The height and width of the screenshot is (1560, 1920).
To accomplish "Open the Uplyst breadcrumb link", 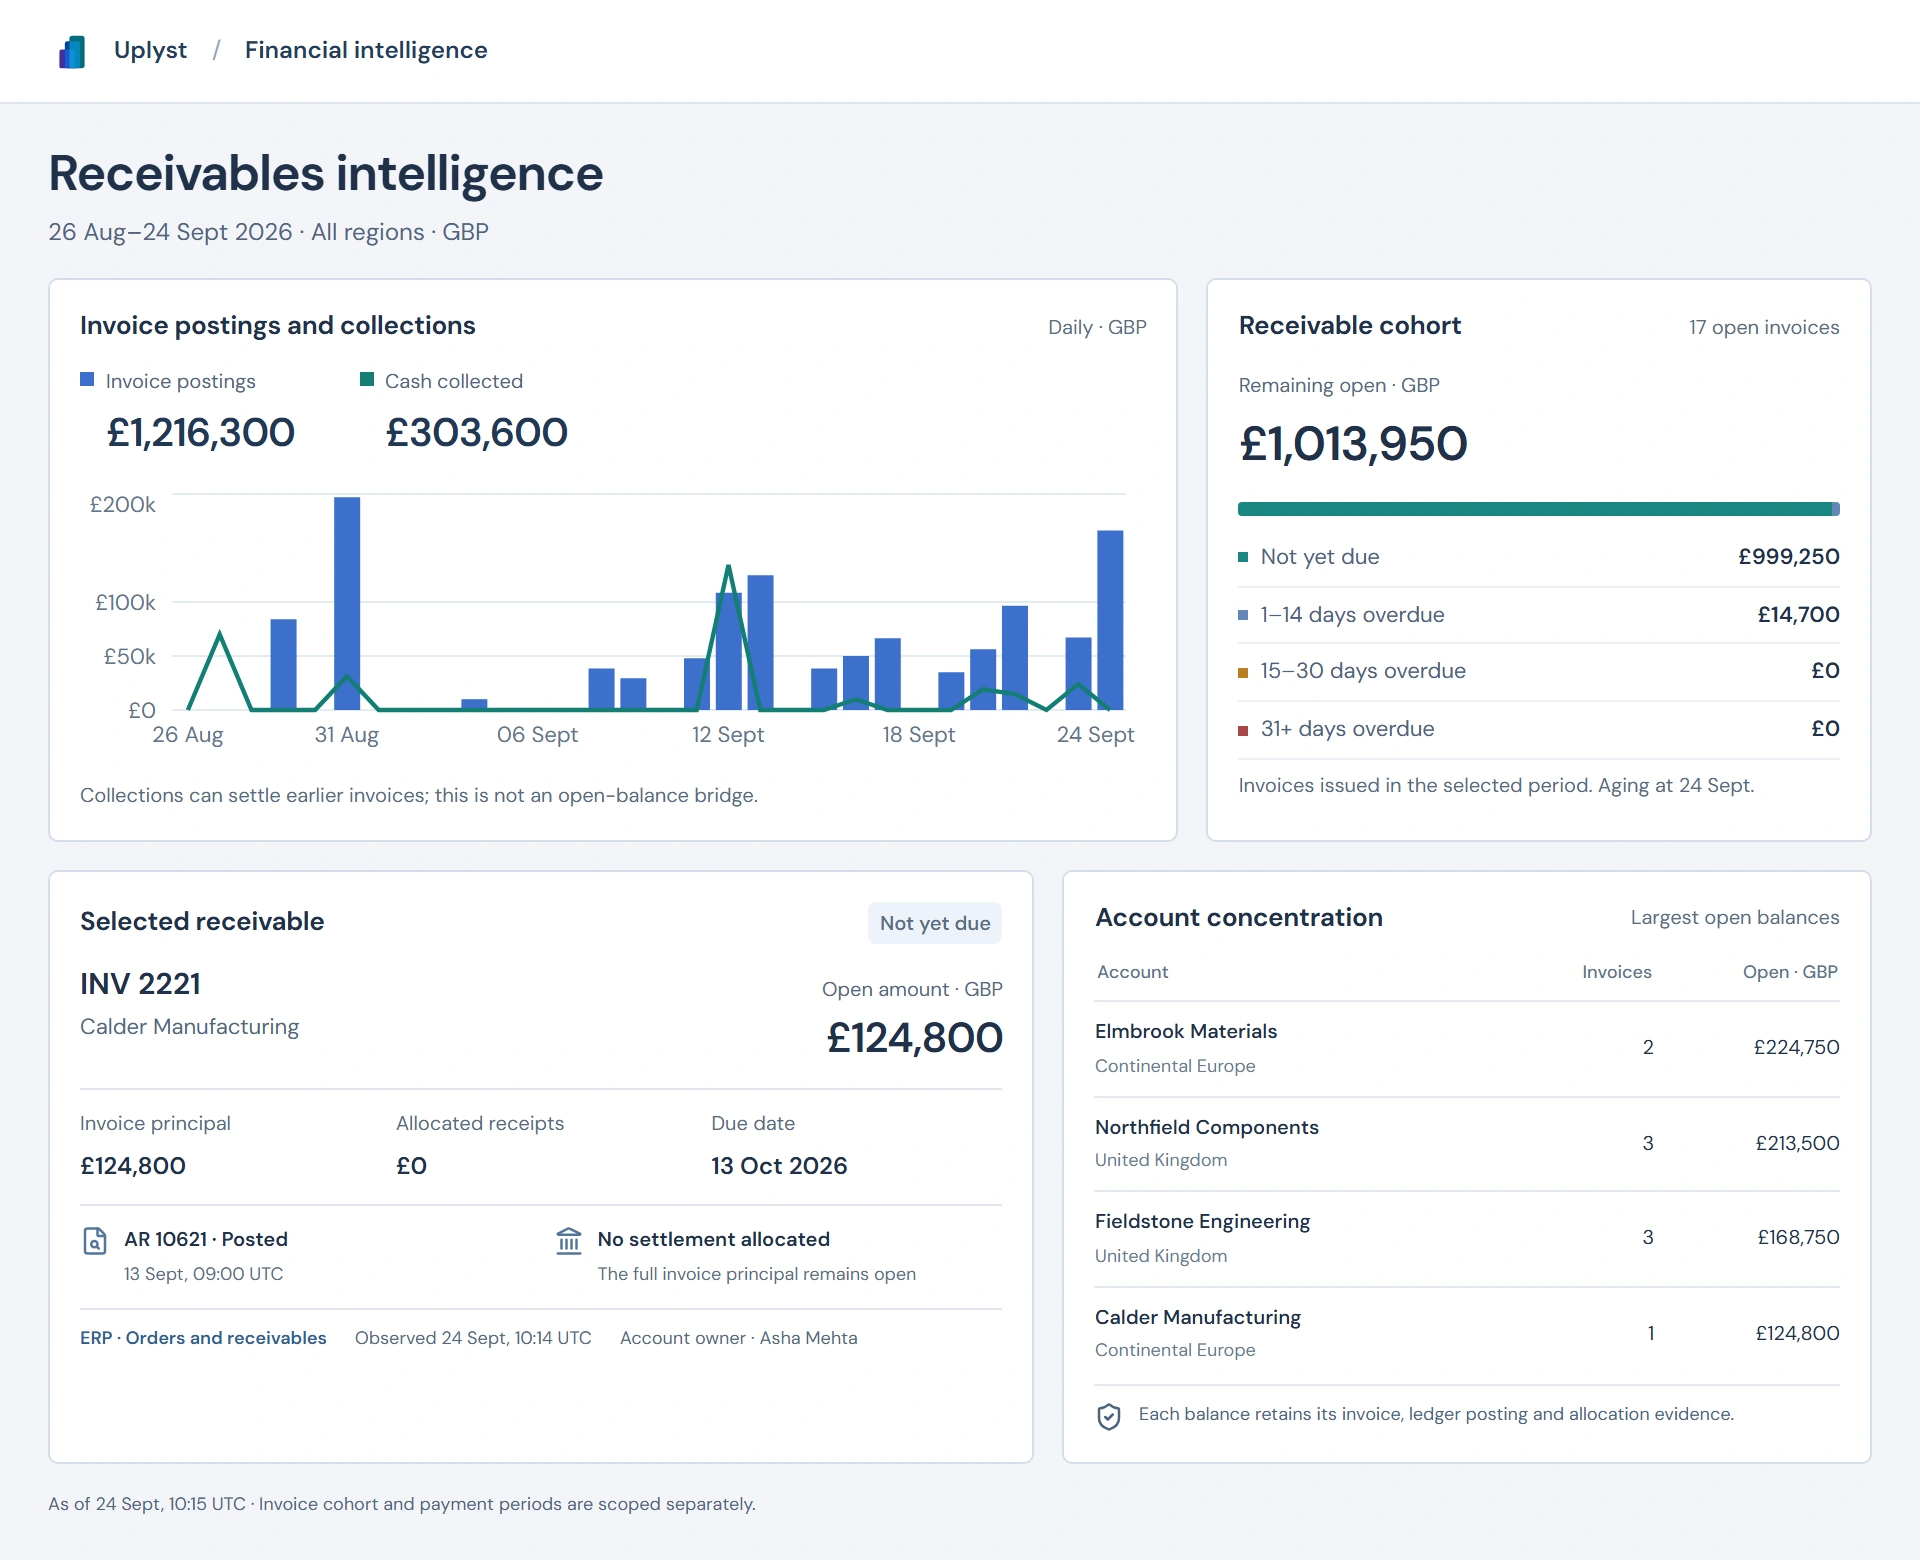I will 150,50.
